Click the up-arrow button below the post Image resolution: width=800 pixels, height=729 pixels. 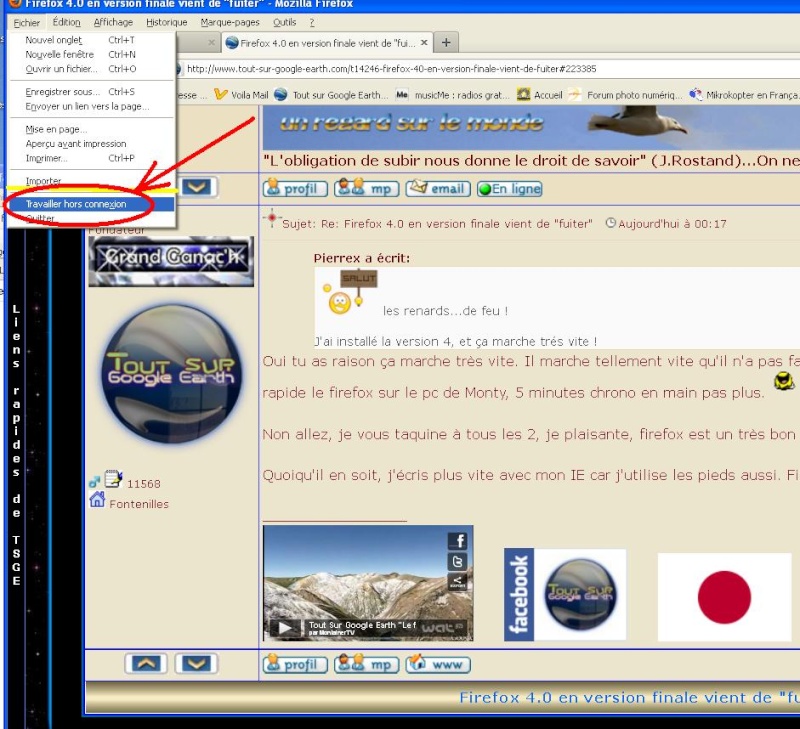[146, 664]
